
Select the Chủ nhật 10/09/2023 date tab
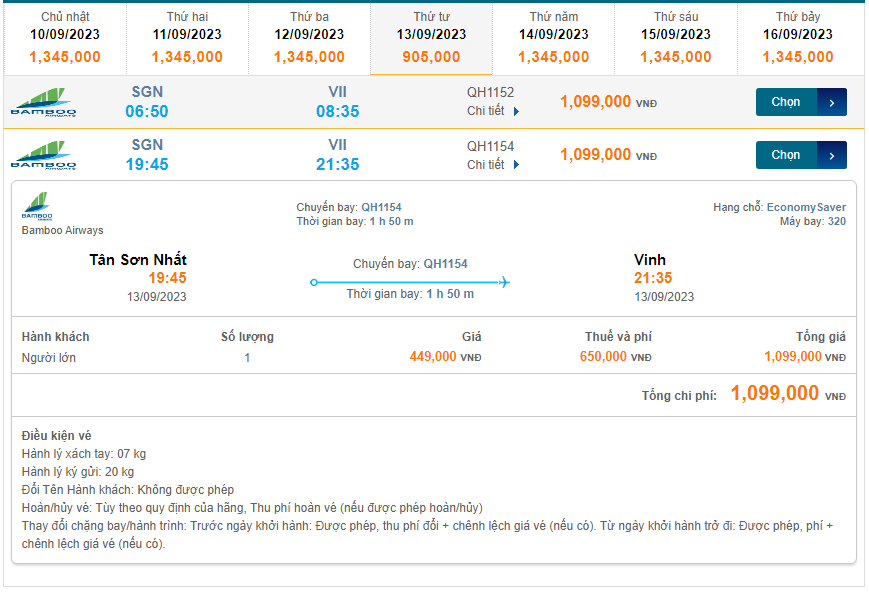click(x=65, y=38)
